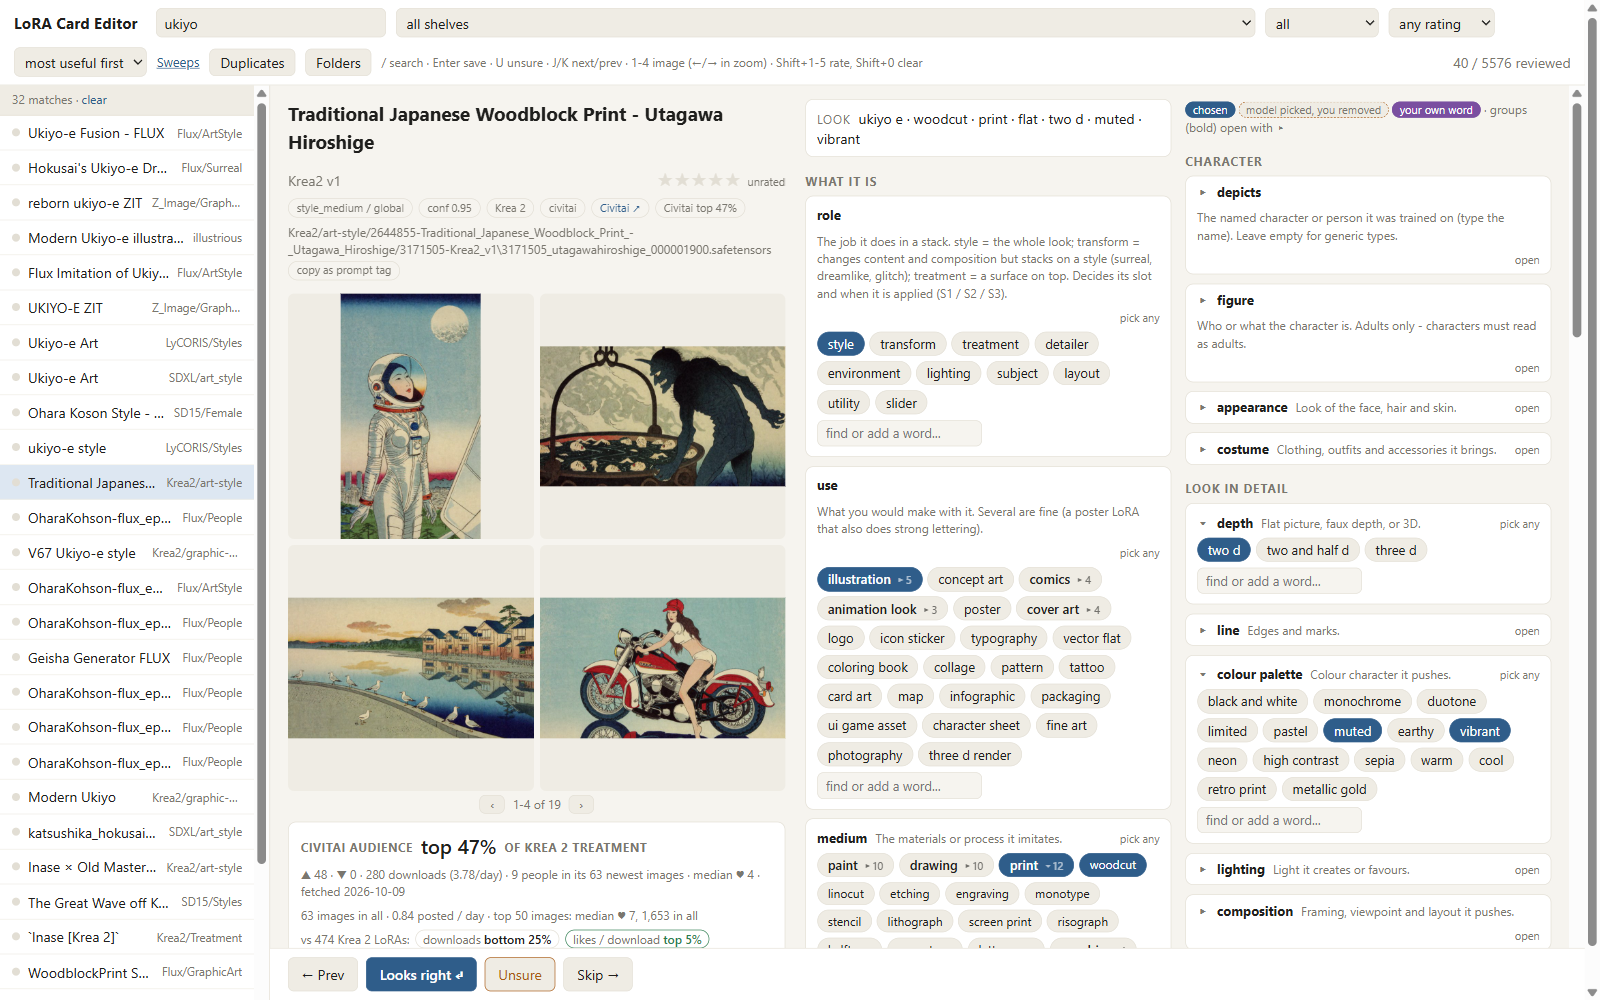
Task: Expand the 'lighting' section
Action: tap(1368, 870)
